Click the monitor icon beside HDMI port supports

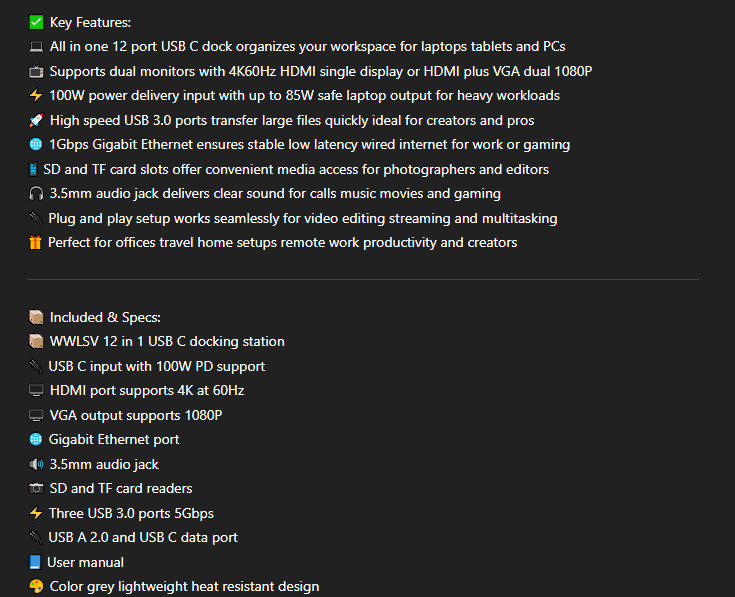click(36, 391)
